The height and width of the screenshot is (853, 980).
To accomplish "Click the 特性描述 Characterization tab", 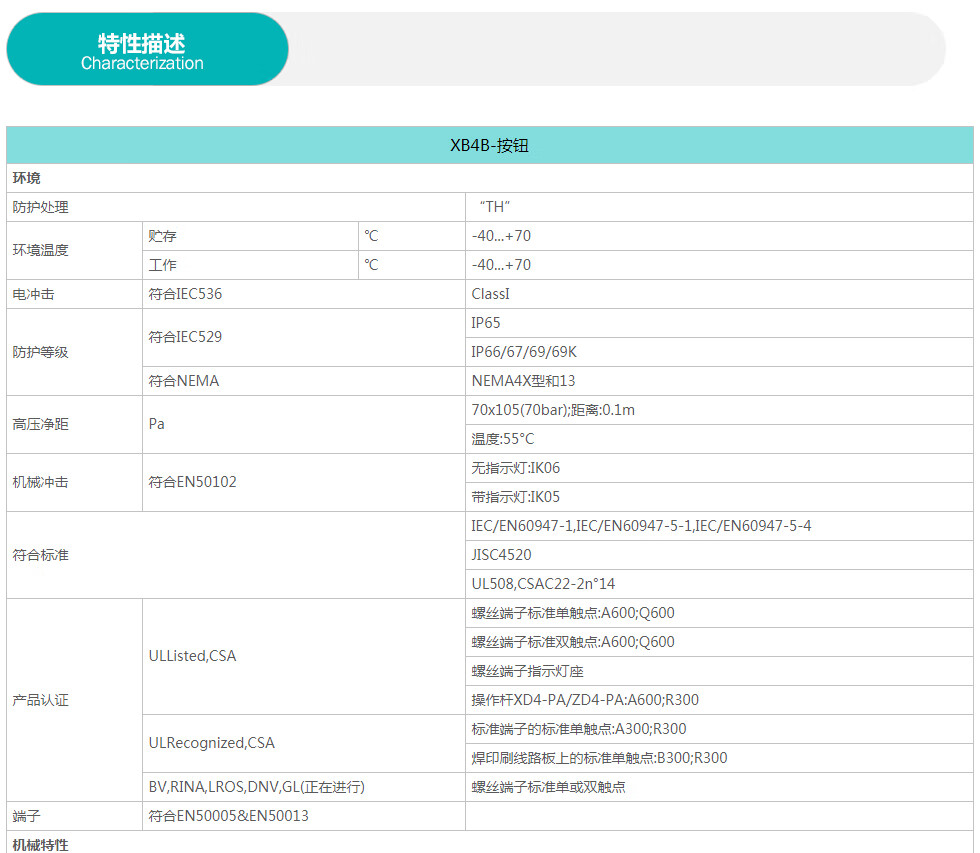I will point(147,50).
